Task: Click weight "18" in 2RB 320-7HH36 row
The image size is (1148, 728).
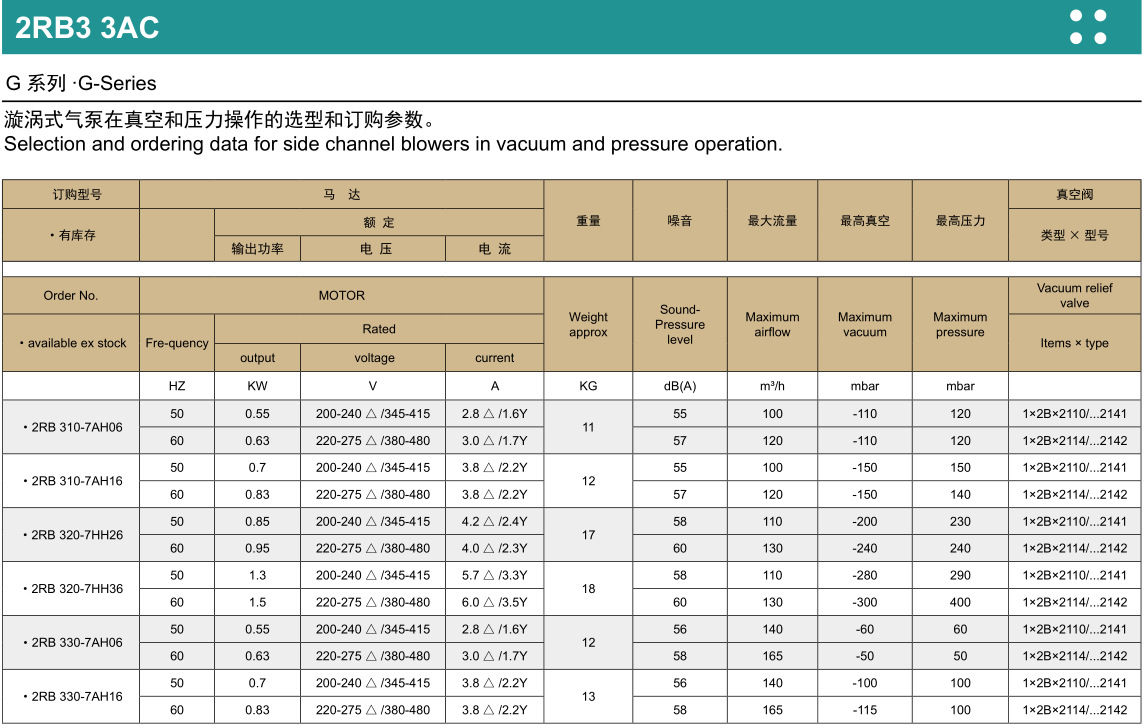Action: pyautogui.click(x=588, y=589)
